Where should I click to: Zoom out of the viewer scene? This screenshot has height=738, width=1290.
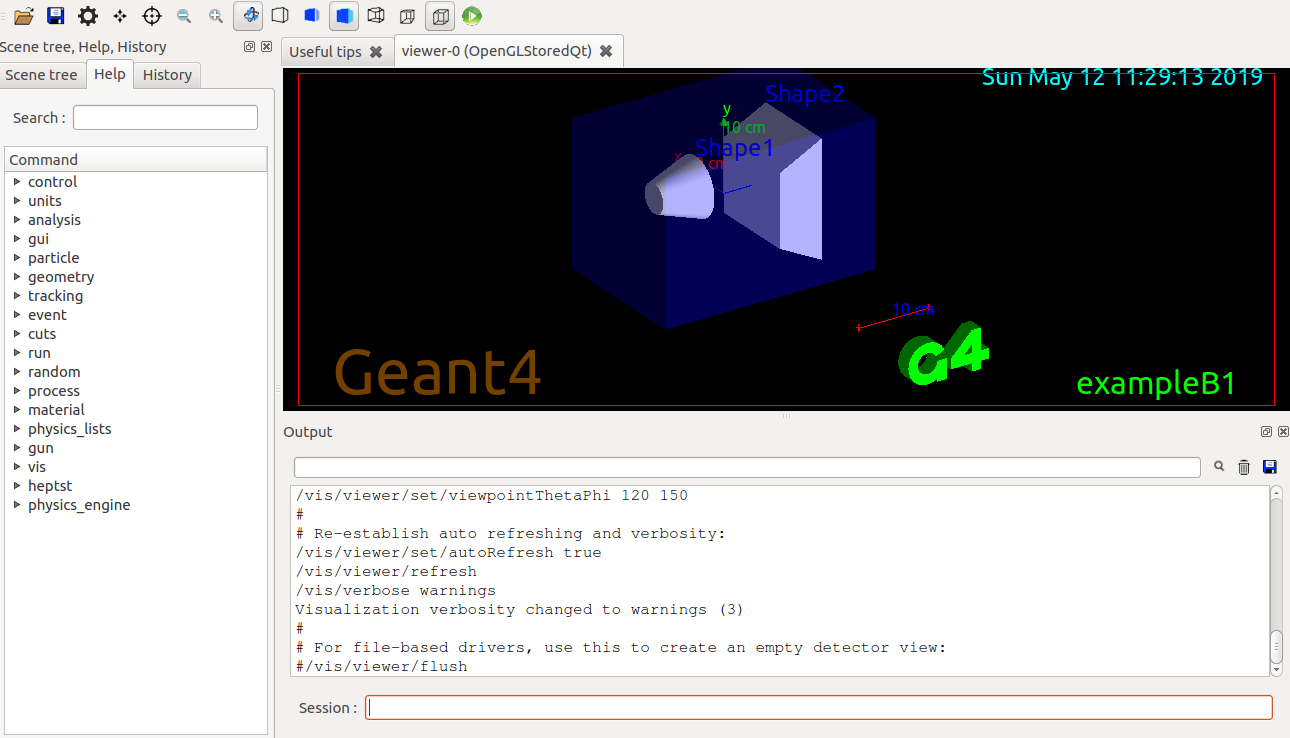pos(183,16)
